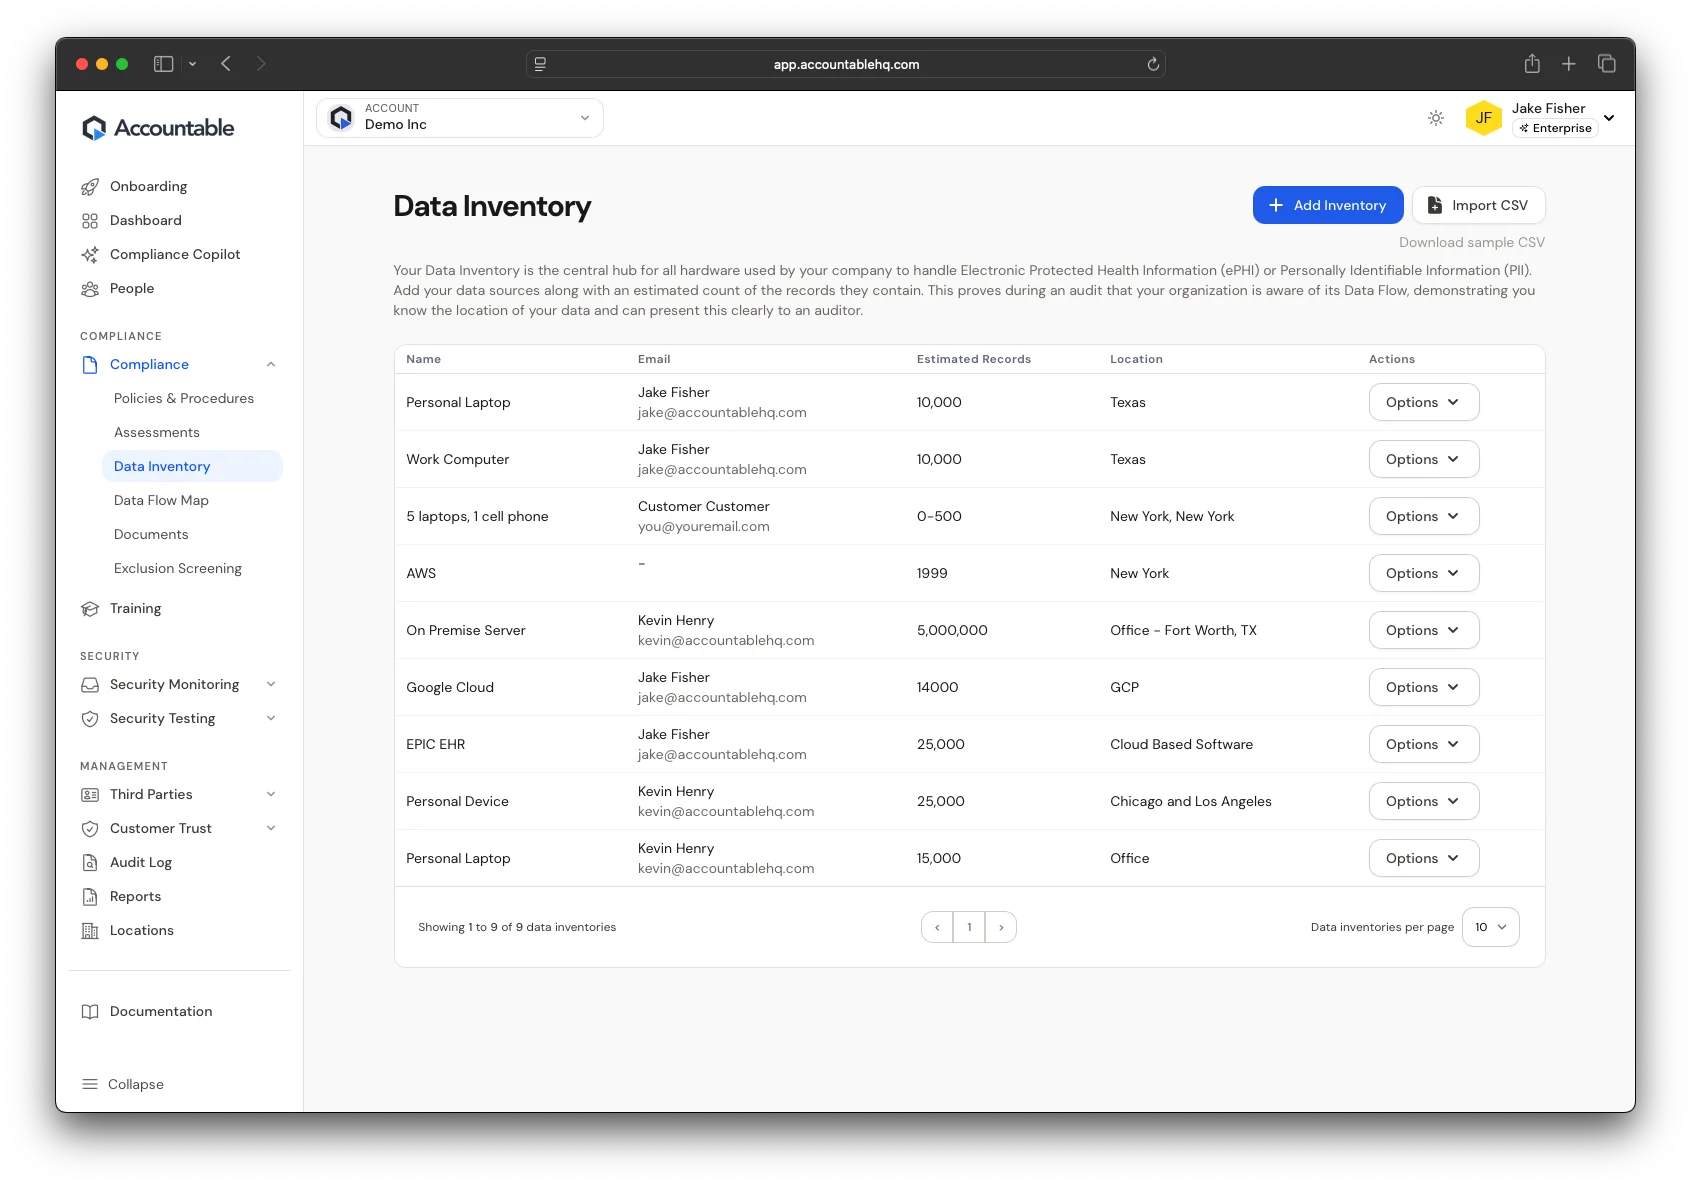Click the light mode sun icon
The width and height of the screenshot is (1691, 1186).
1436,118
